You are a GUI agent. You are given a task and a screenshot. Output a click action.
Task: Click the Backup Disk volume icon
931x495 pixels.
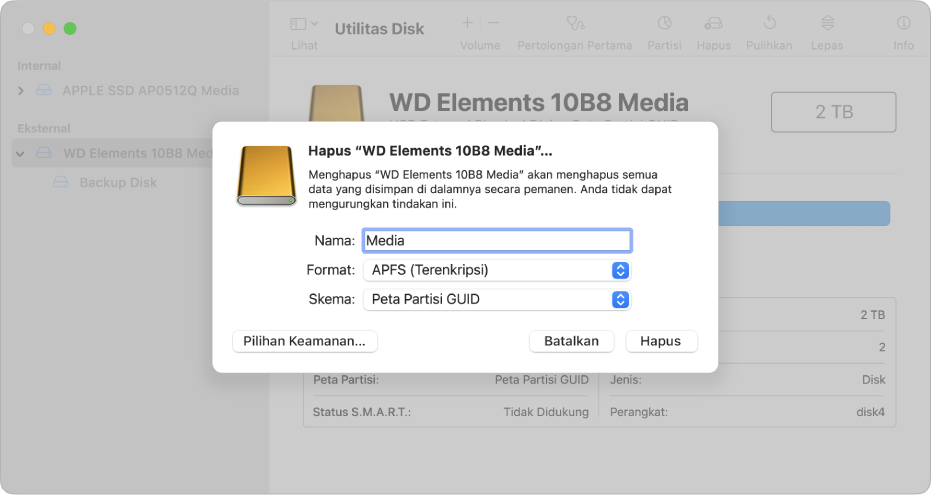pos(61,182)
